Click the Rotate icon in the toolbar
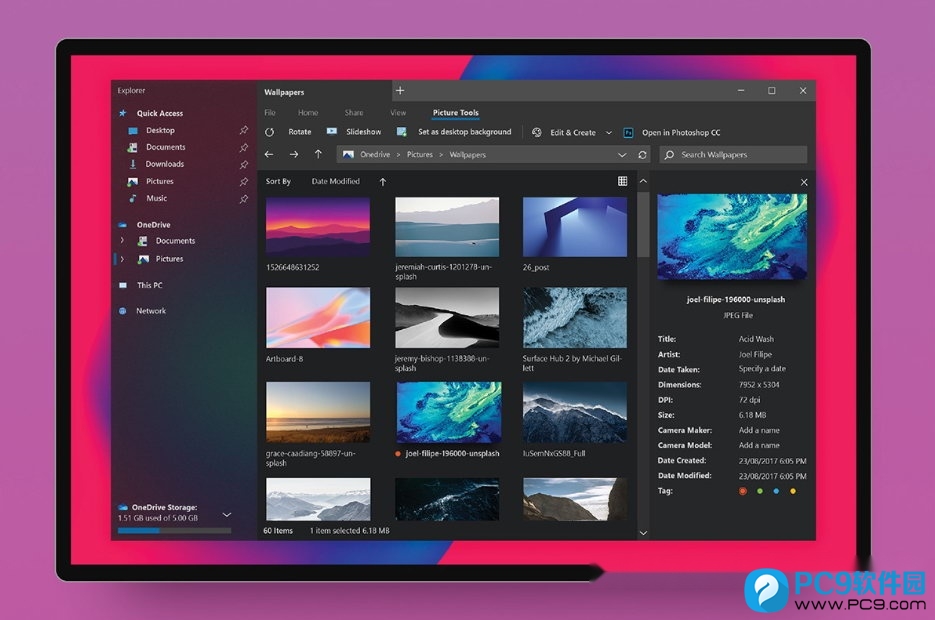Image resolution: width=935 pixels, height=620 pixels. coord(270,132)
